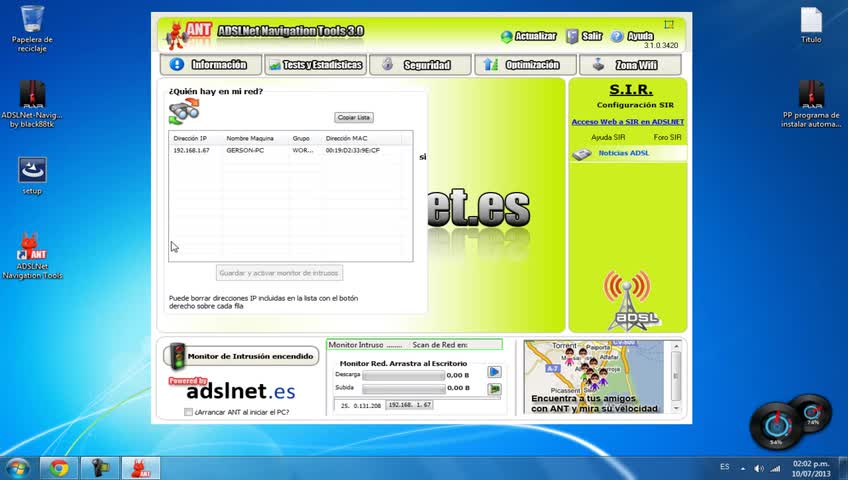Click the map panel scroll up arrow
This screenshot has height=480, width=848.
(676, 346)
